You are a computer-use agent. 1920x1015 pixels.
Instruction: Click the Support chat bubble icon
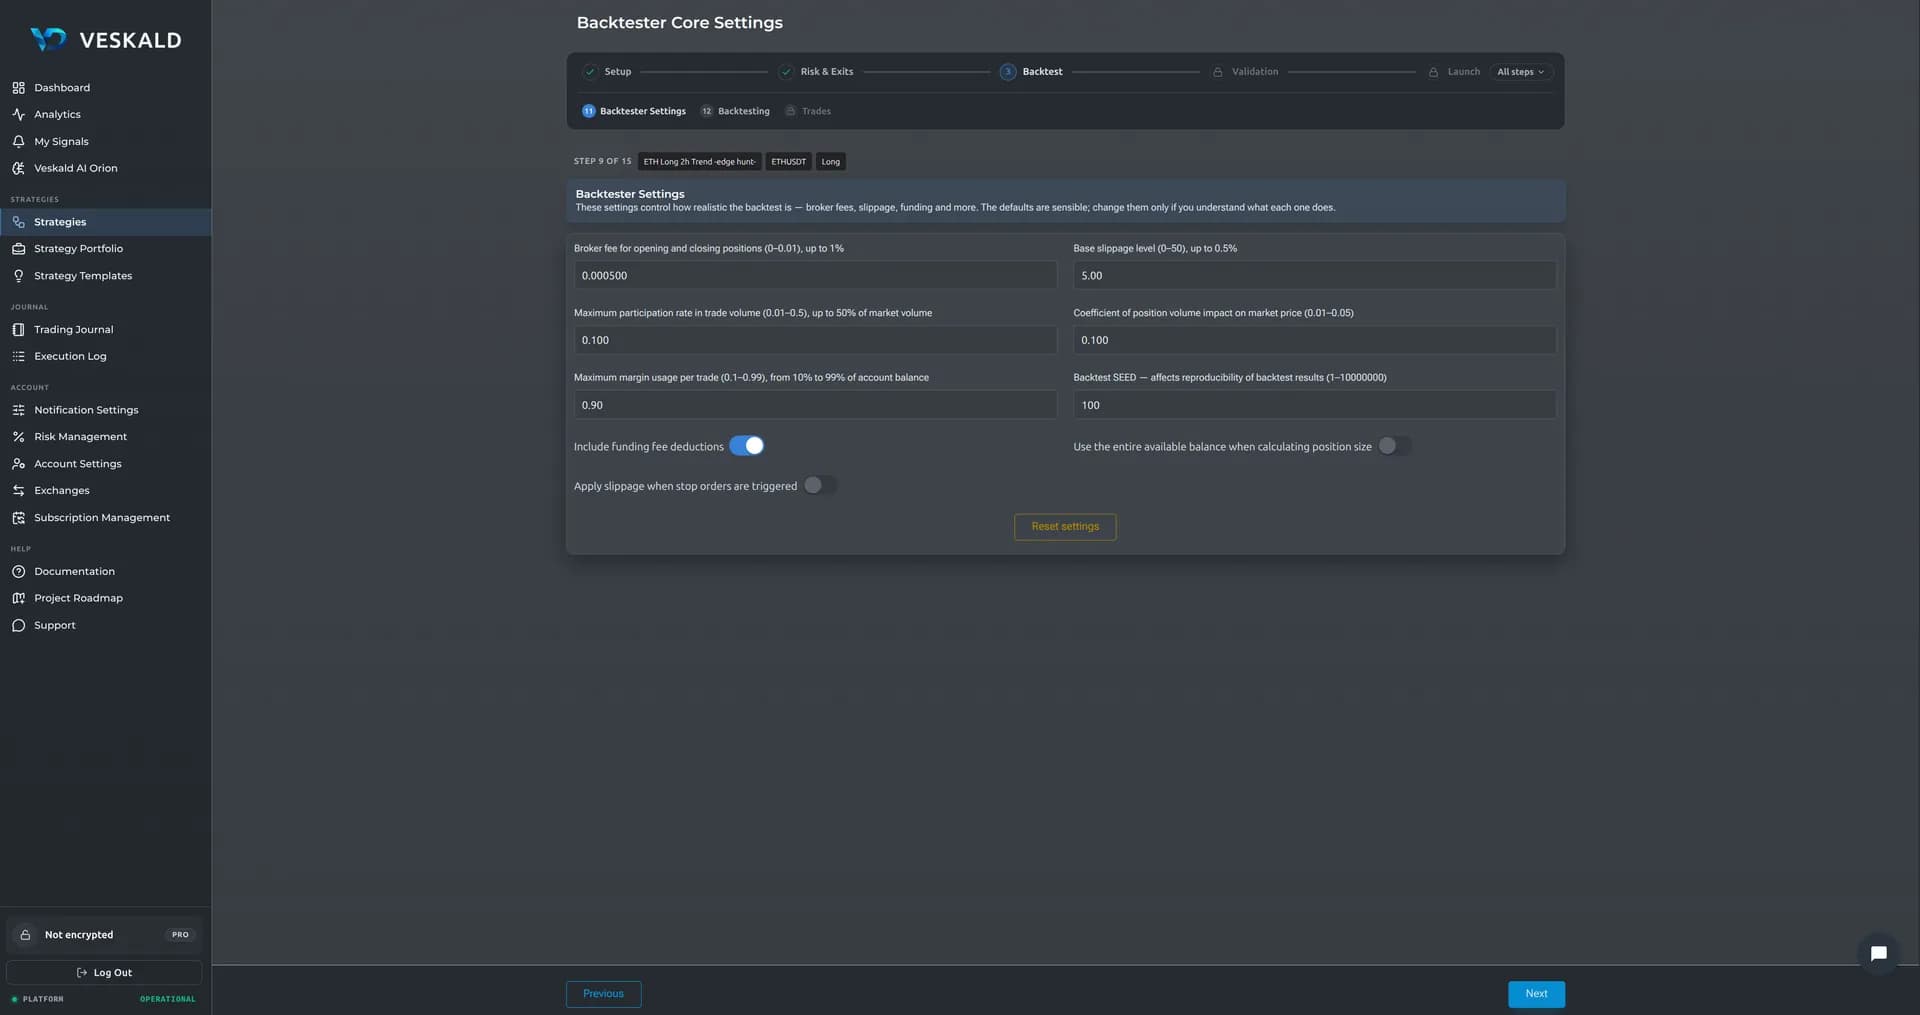click(x=18, y=625)
